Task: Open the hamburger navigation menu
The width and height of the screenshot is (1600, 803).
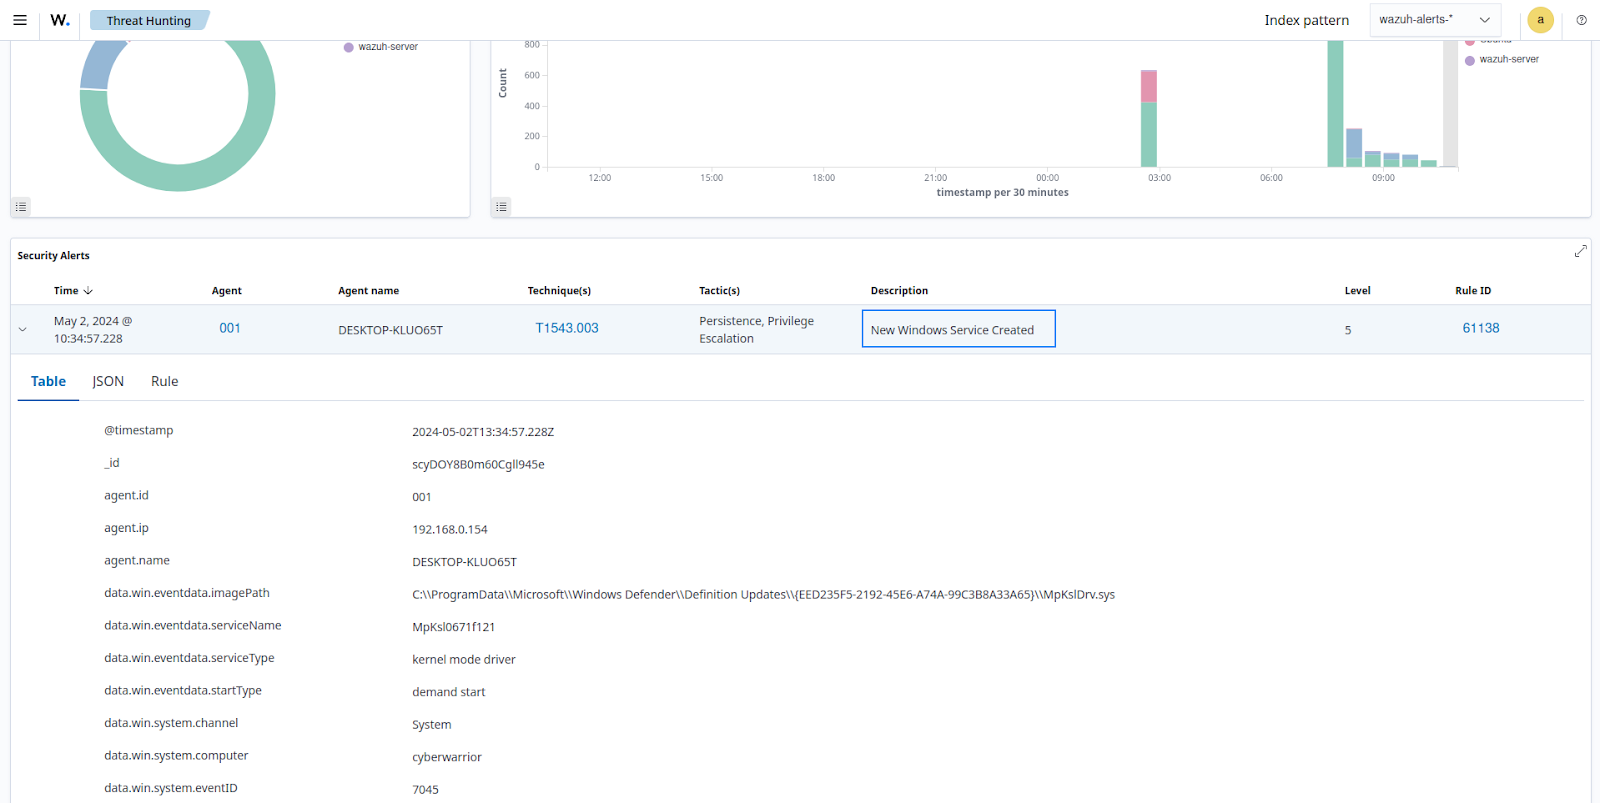Action: click(20, 20)
